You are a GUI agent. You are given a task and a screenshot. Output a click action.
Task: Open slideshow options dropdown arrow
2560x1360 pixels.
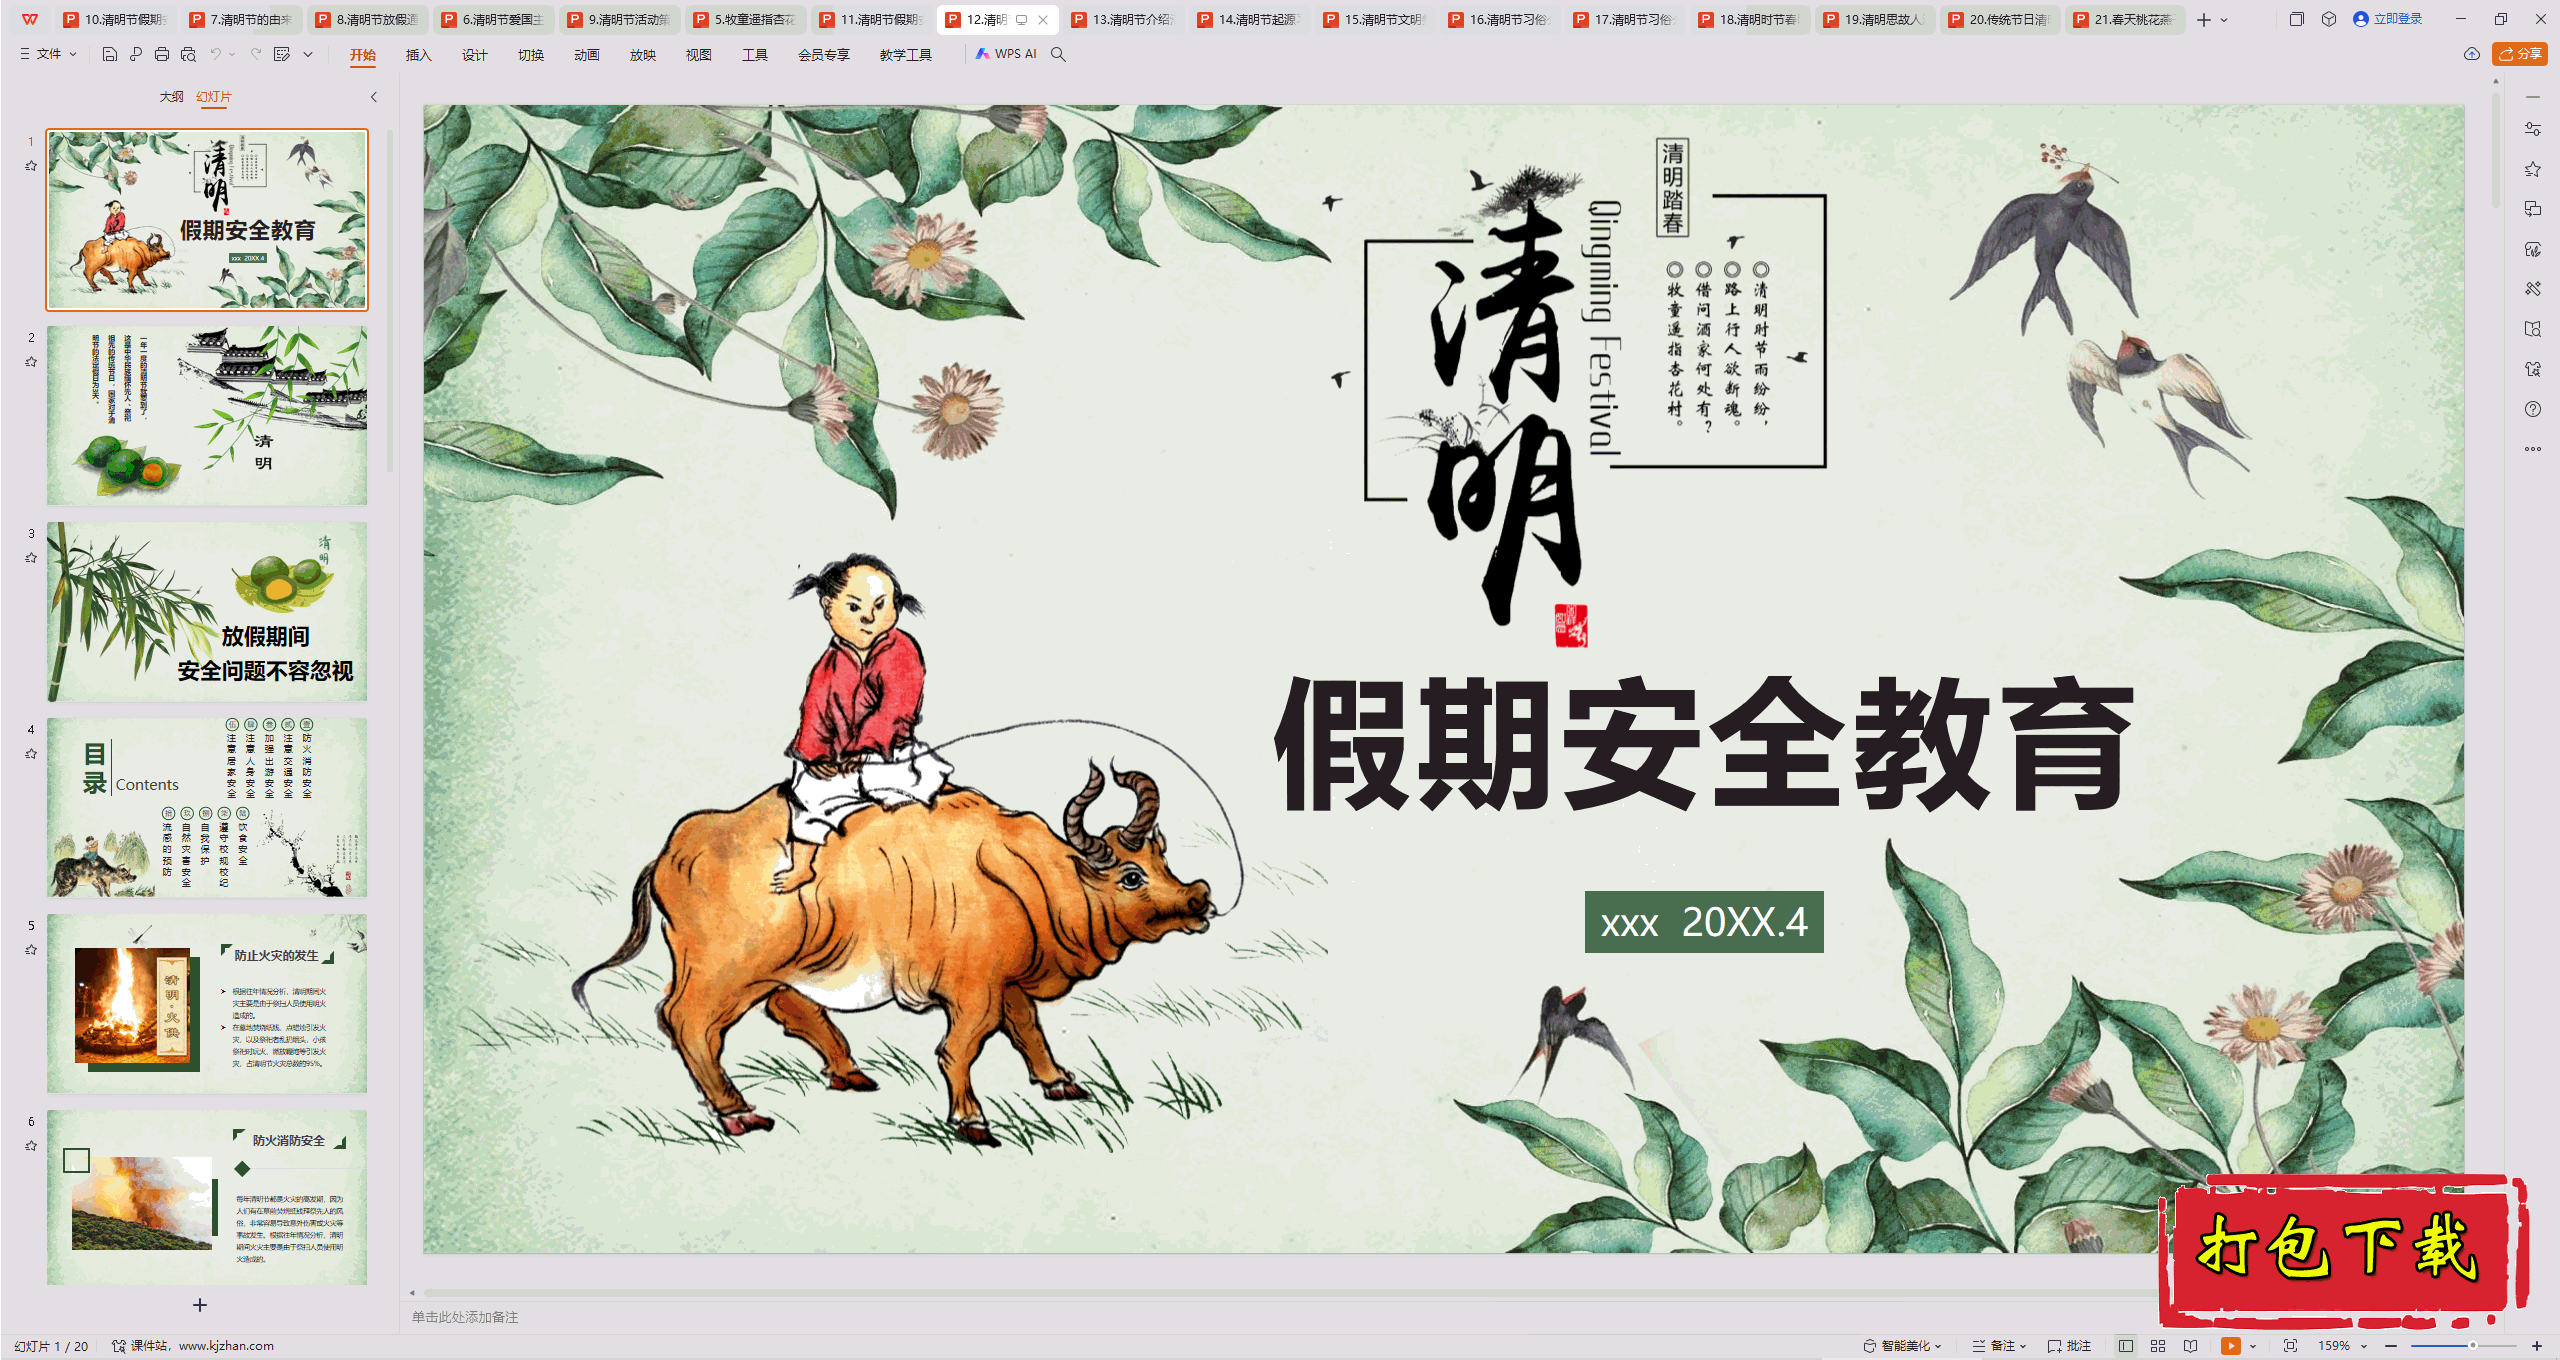[2253, 1346]
